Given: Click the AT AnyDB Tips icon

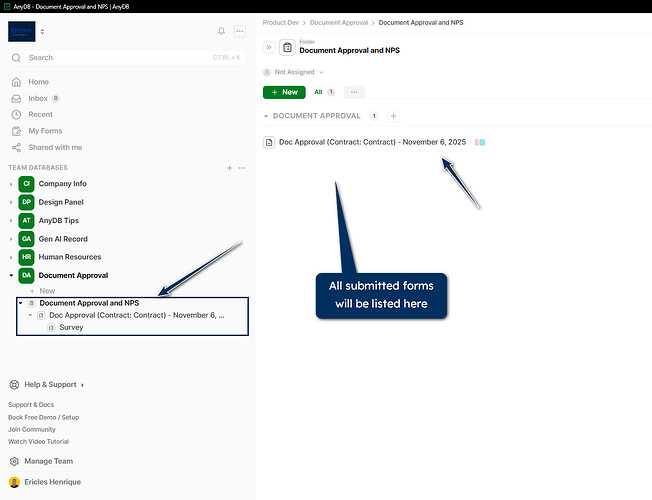Looking at the screenshot, I should (26, 220).
